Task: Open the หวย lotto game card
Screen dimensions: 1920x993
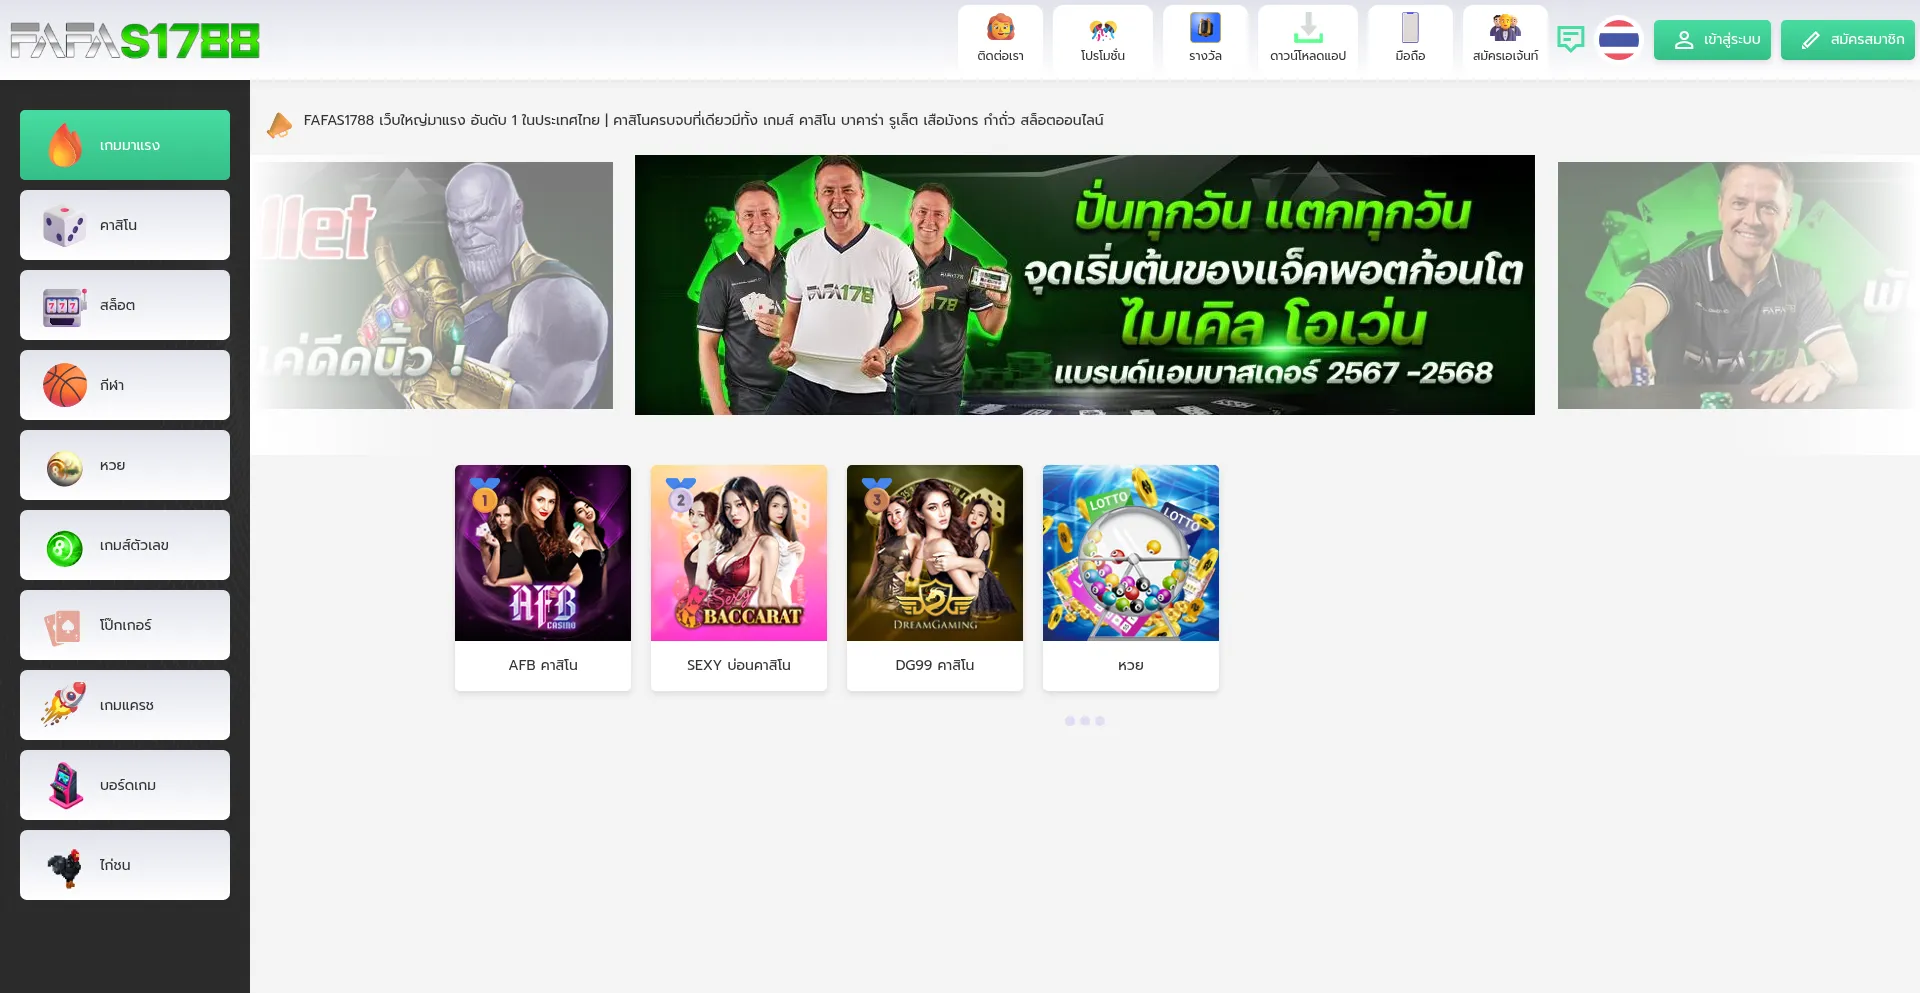Action: [x=1131, y=577]
